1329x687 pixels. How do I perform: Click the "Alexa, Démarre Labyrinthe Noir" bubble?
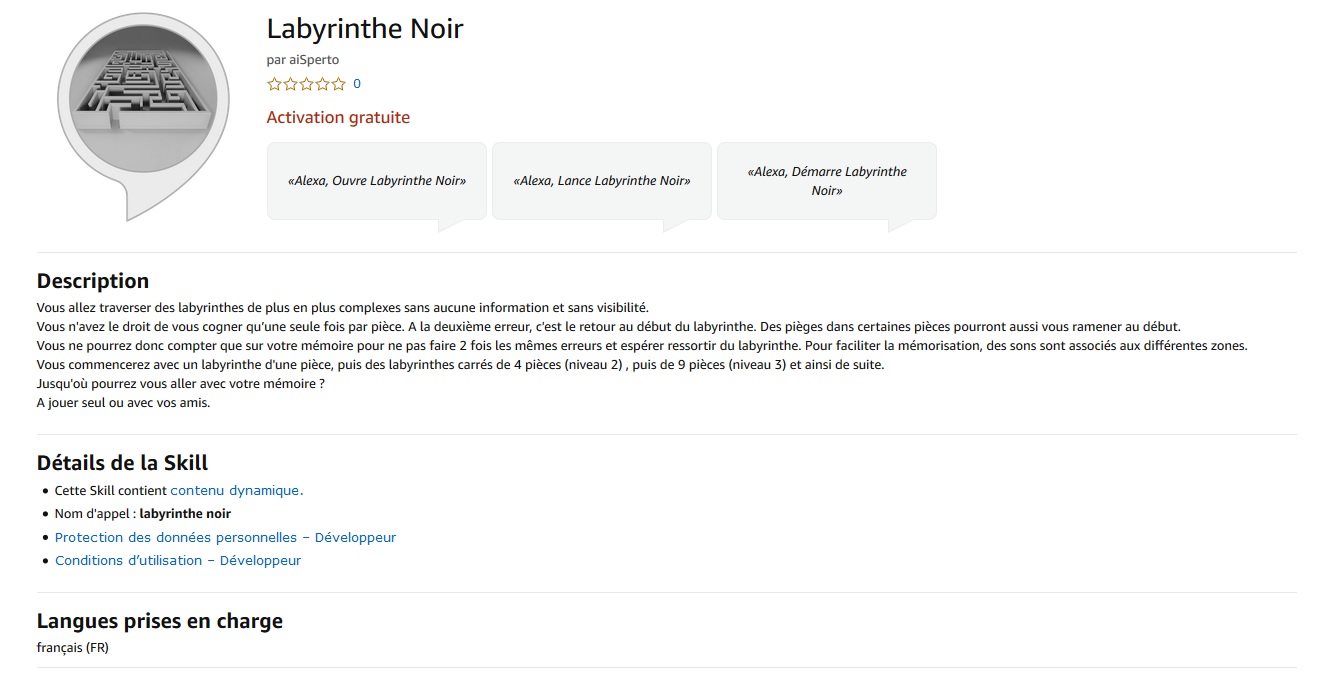tap(827, 181)
